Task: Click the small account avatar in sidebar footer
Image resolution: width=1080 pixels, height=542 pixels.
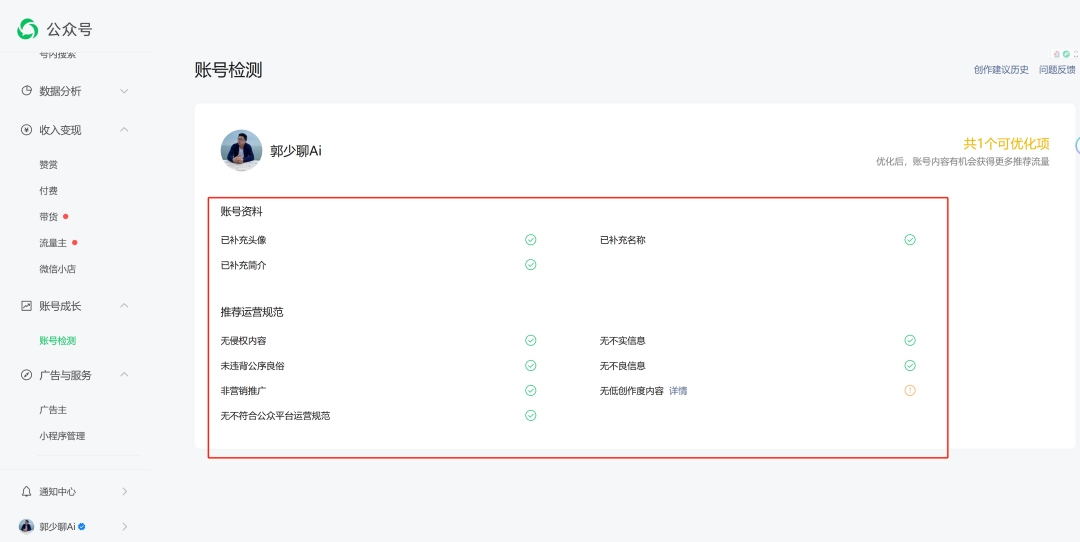Action: coord(27,526)
